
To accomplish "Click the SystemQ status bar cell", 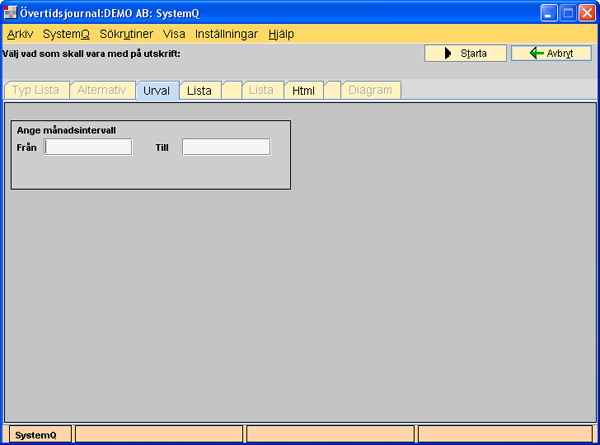I will 37,434.
